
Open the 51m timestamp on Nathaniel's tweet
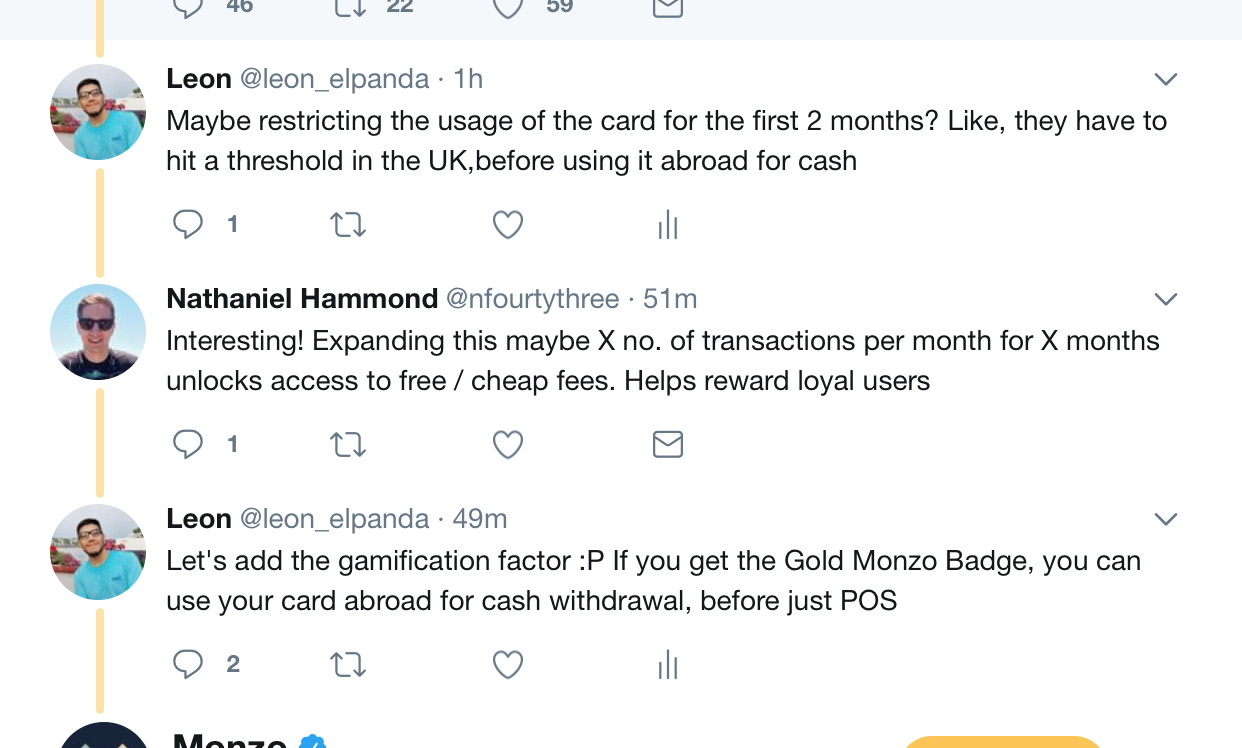point(670,299)
